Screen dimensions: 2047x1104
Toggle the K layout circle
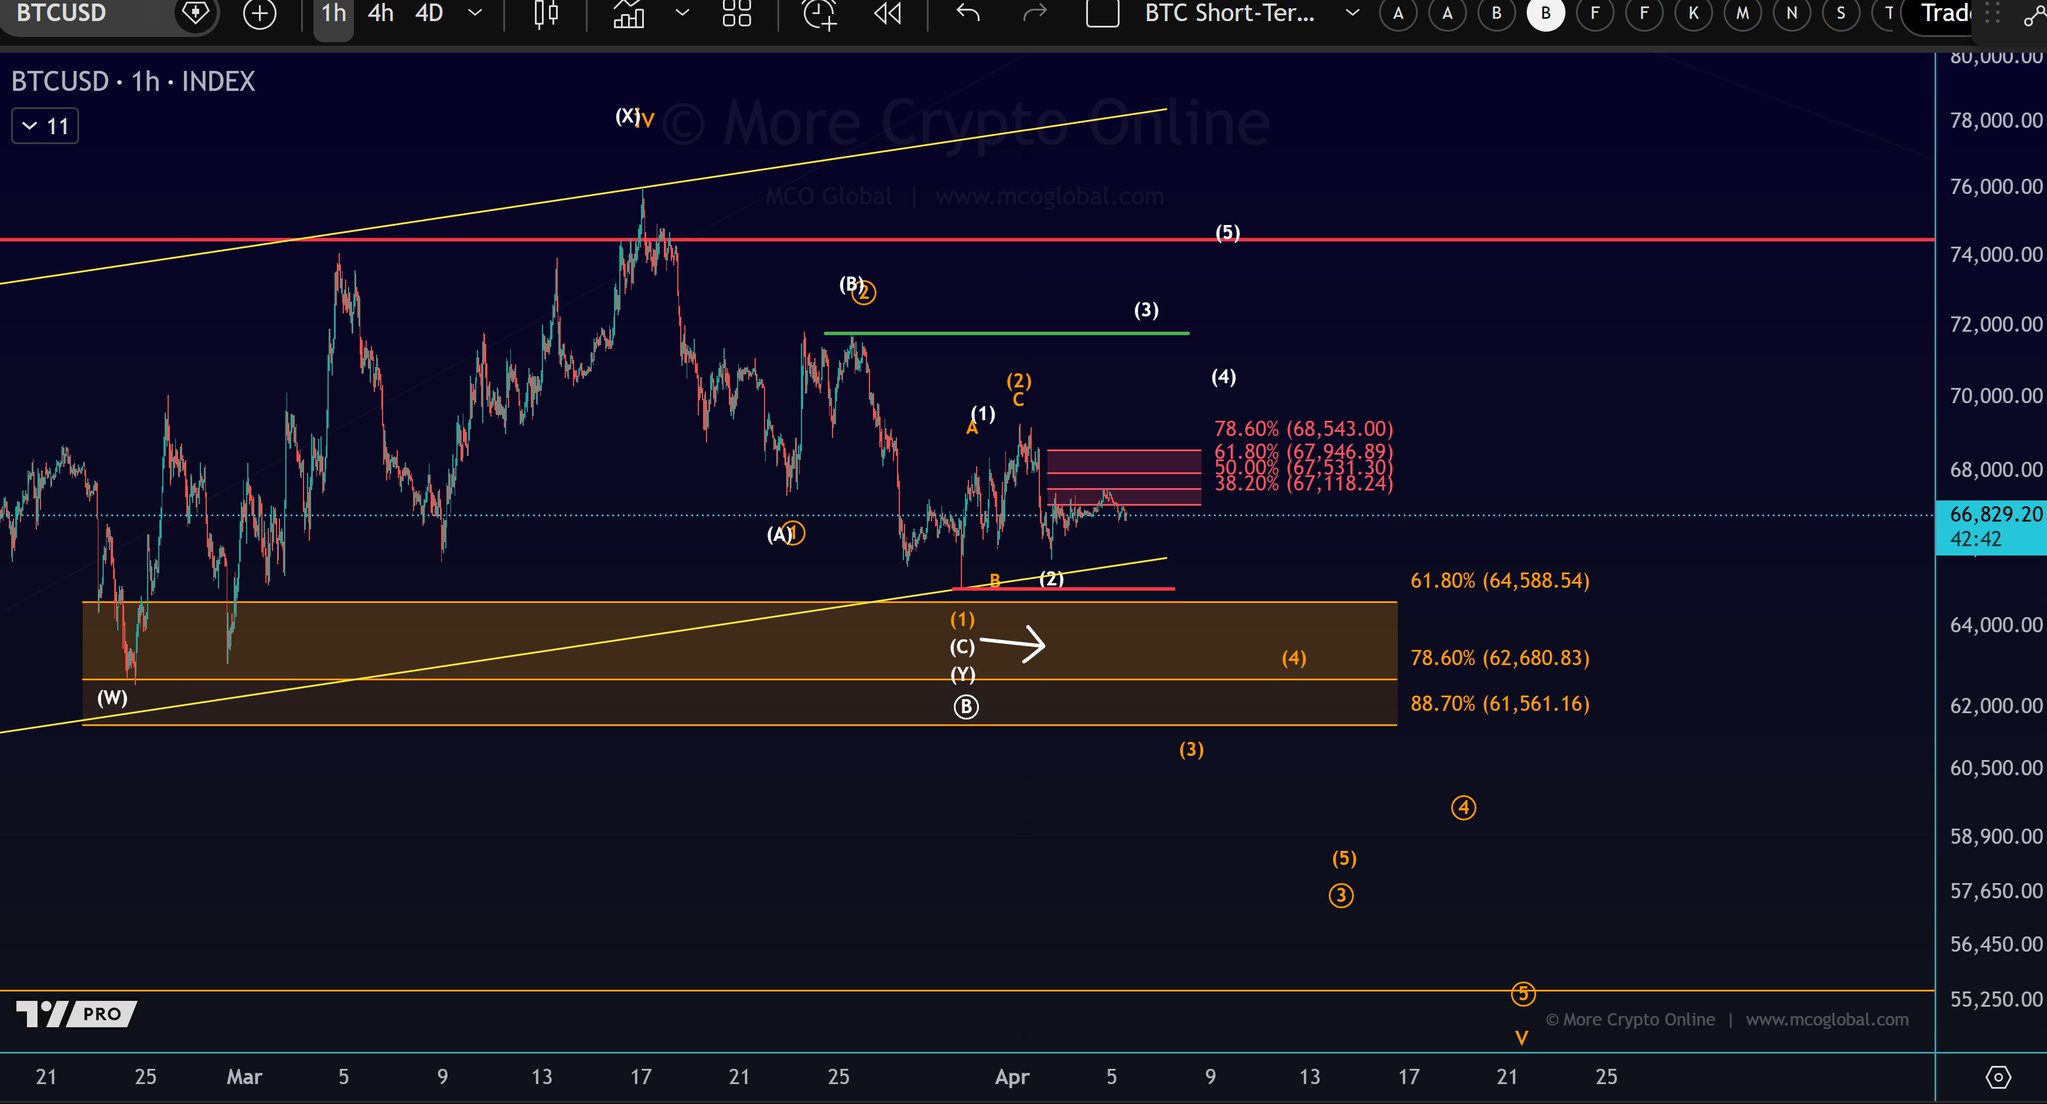point(1693,14)
